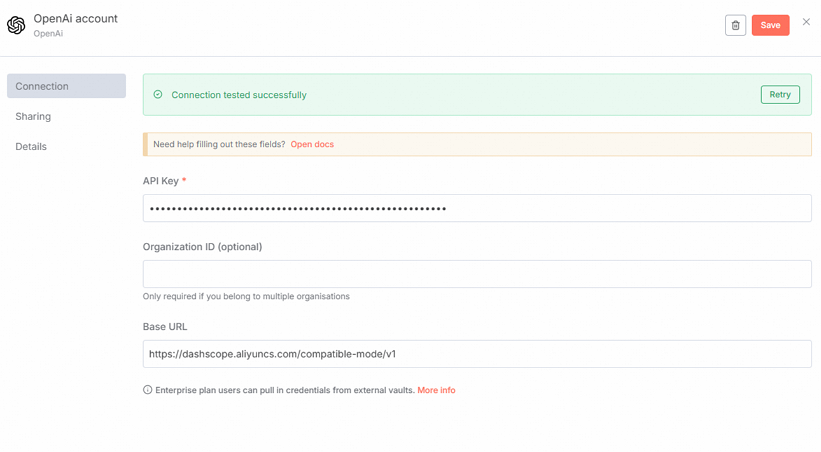Viewport: 821px width, 452px height.
Task: Retry the connection test
Action: [780, 94]
